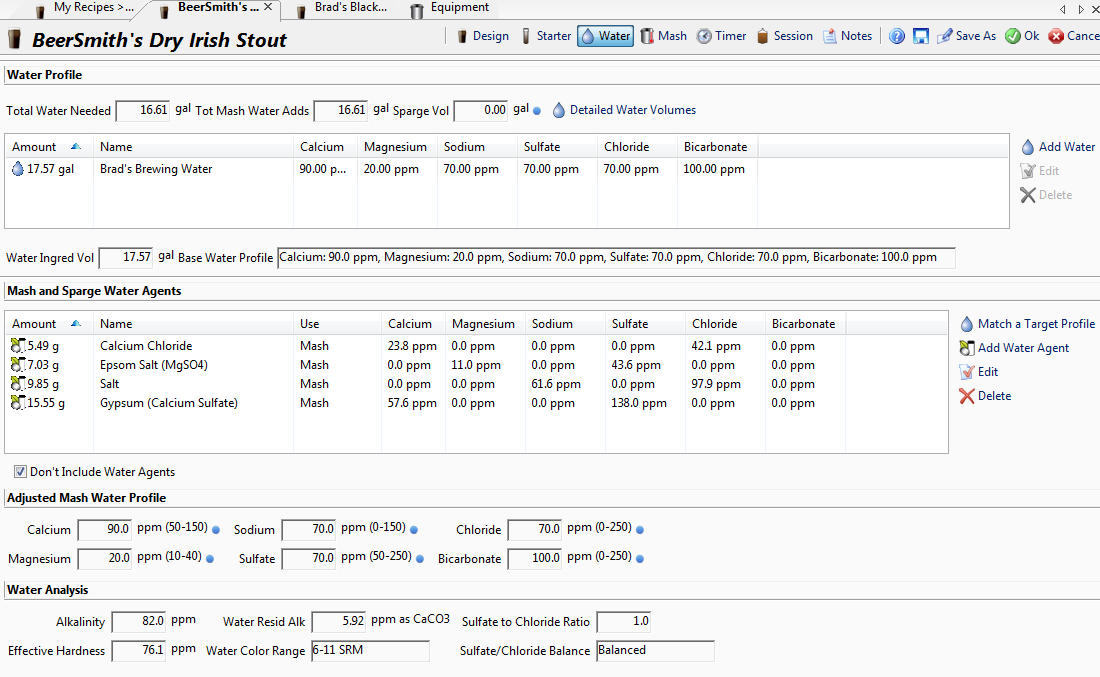Click Add Water Agent button
Screen dimensions: 1100x677
(1014, 348)
